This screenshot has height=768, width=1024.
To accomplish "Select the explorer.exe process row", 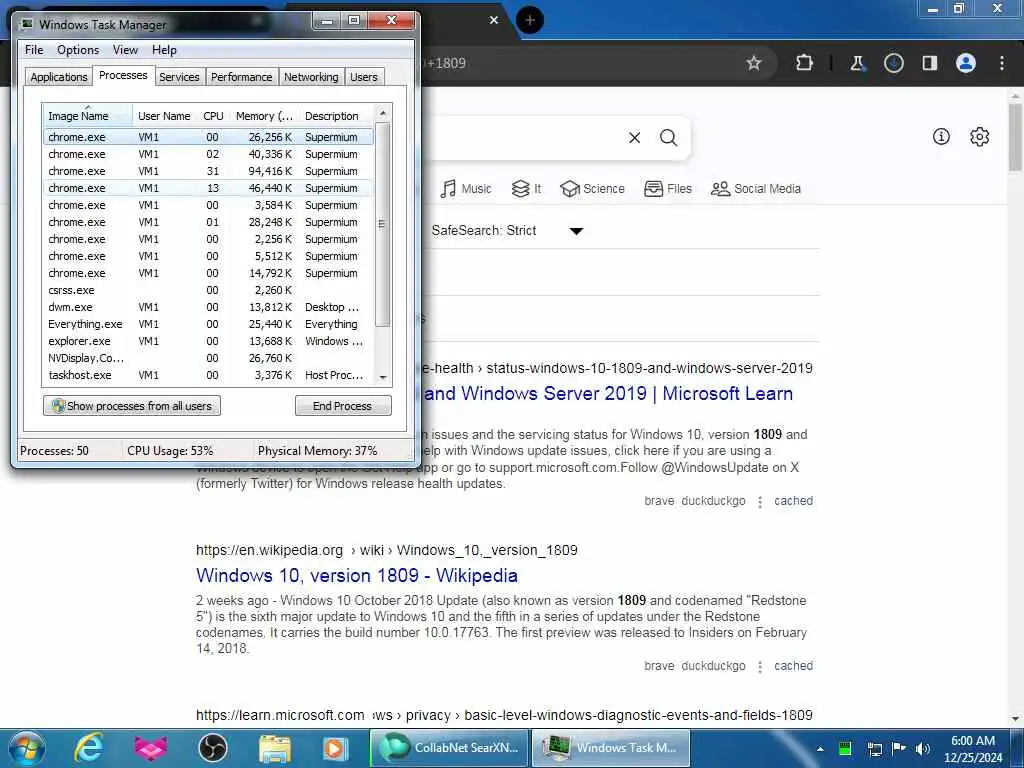I will pyautogui.click(x=208, y=341).
